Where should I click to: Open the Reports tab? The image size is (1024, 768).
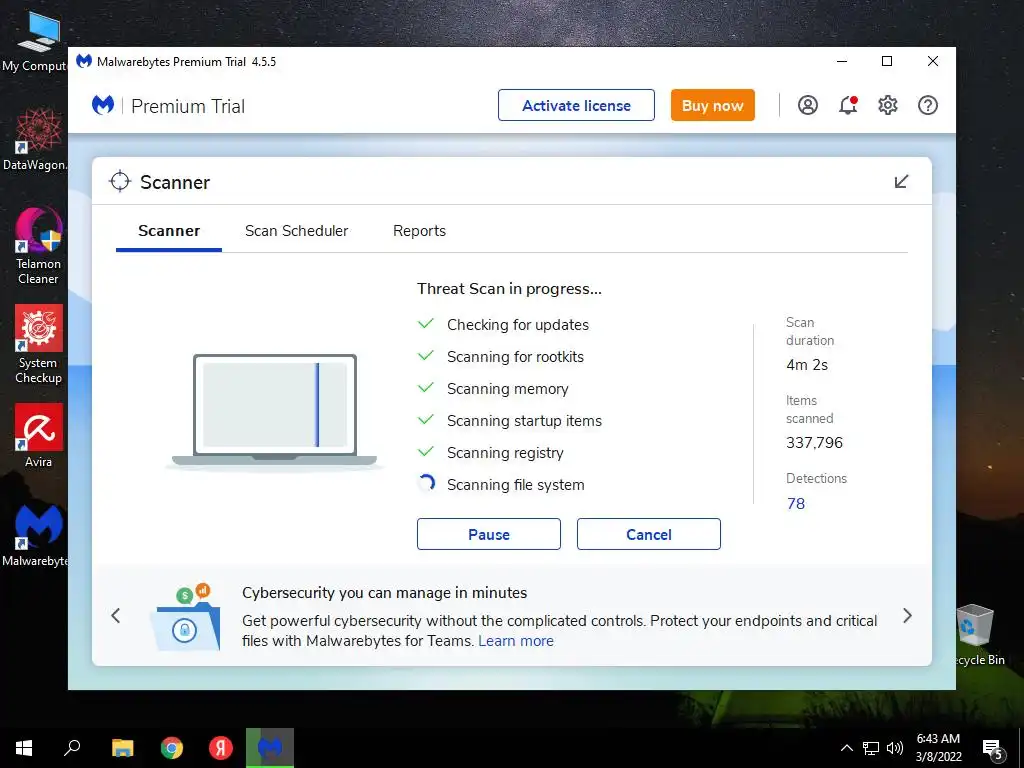(419, 231)
